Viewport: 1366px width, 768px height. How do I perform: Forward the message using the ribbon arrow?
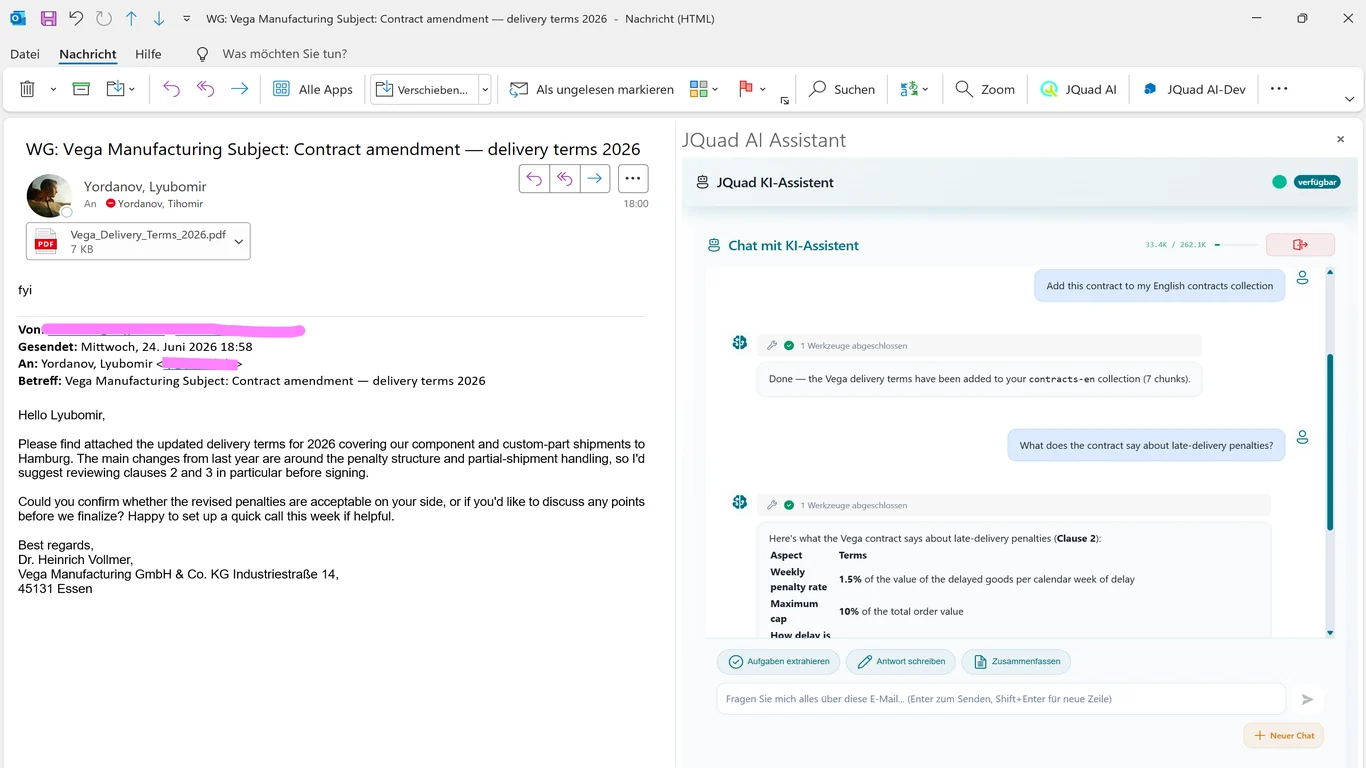point(239,89)
